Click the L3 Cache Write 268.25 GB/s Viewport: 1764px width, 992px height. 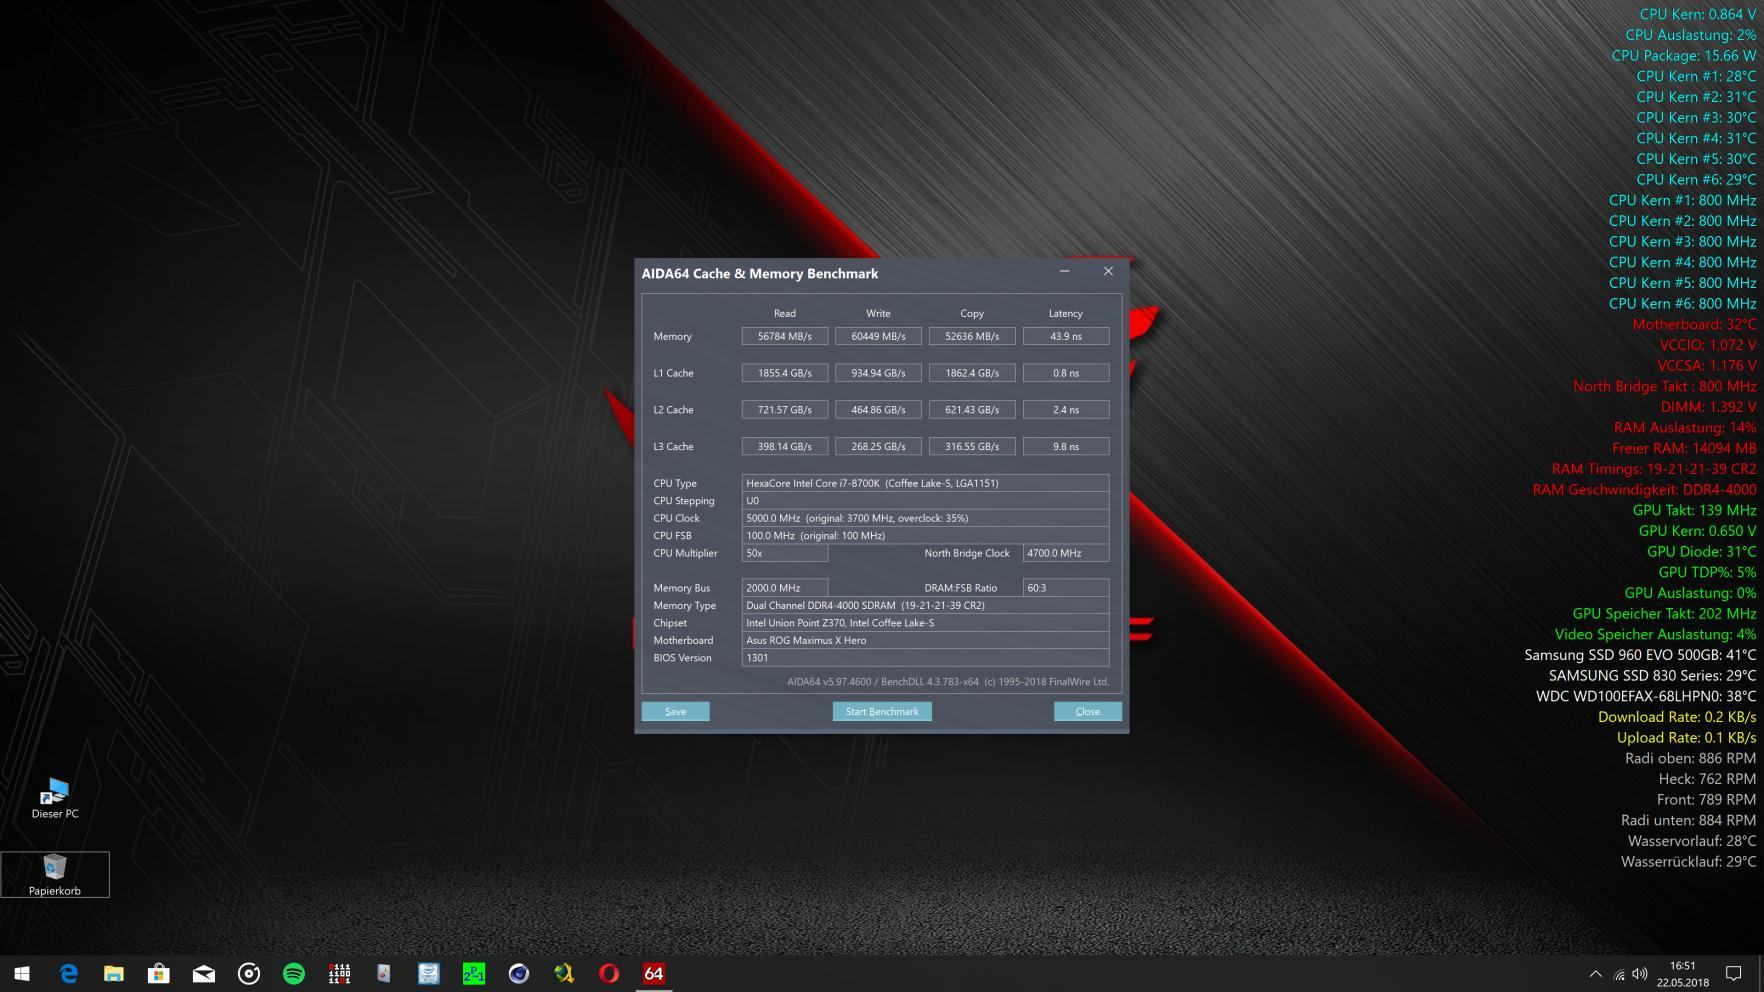pos(878,446)
